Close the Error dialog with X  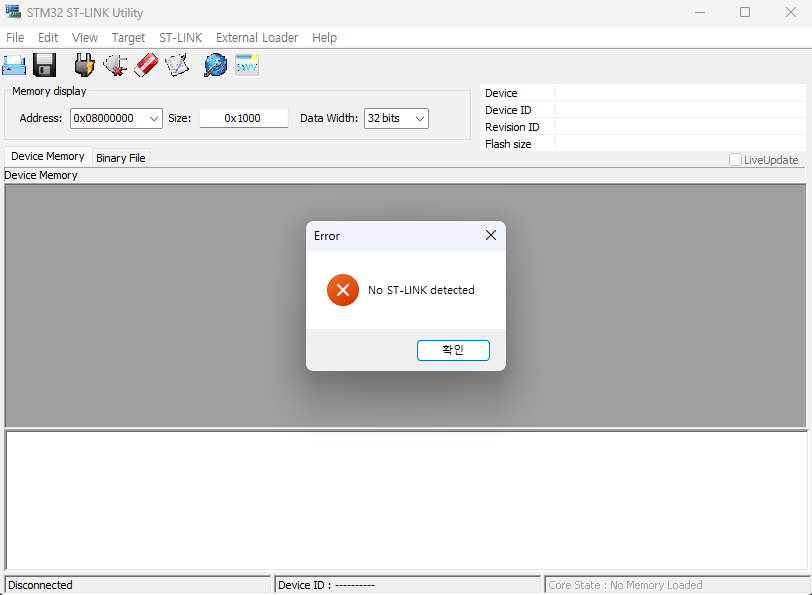491,235
